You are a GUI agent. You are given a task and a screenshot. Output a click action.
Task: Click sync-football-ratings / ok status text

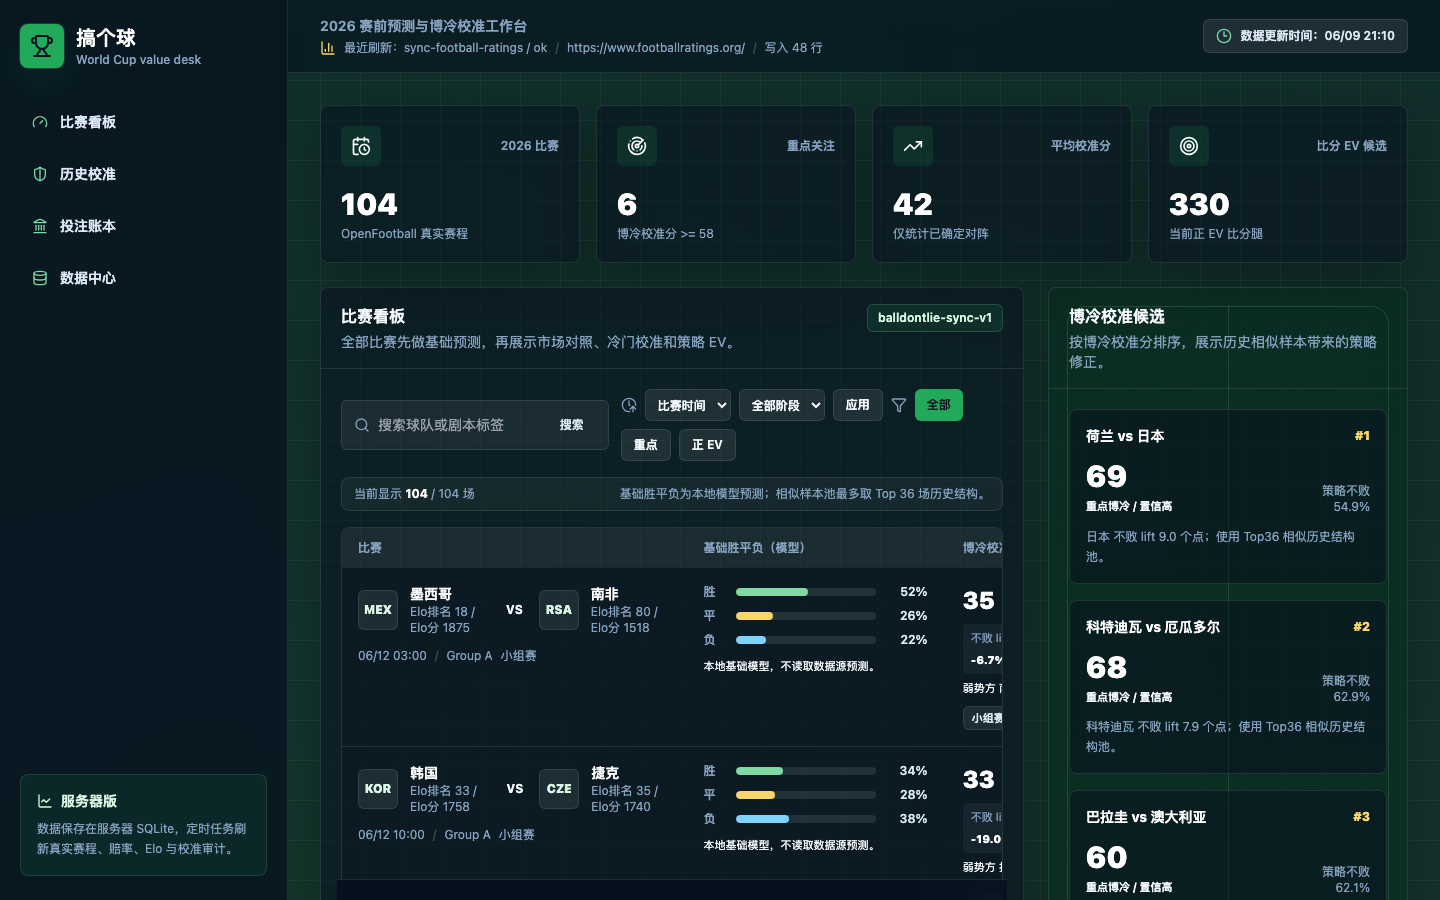(475, 48)
